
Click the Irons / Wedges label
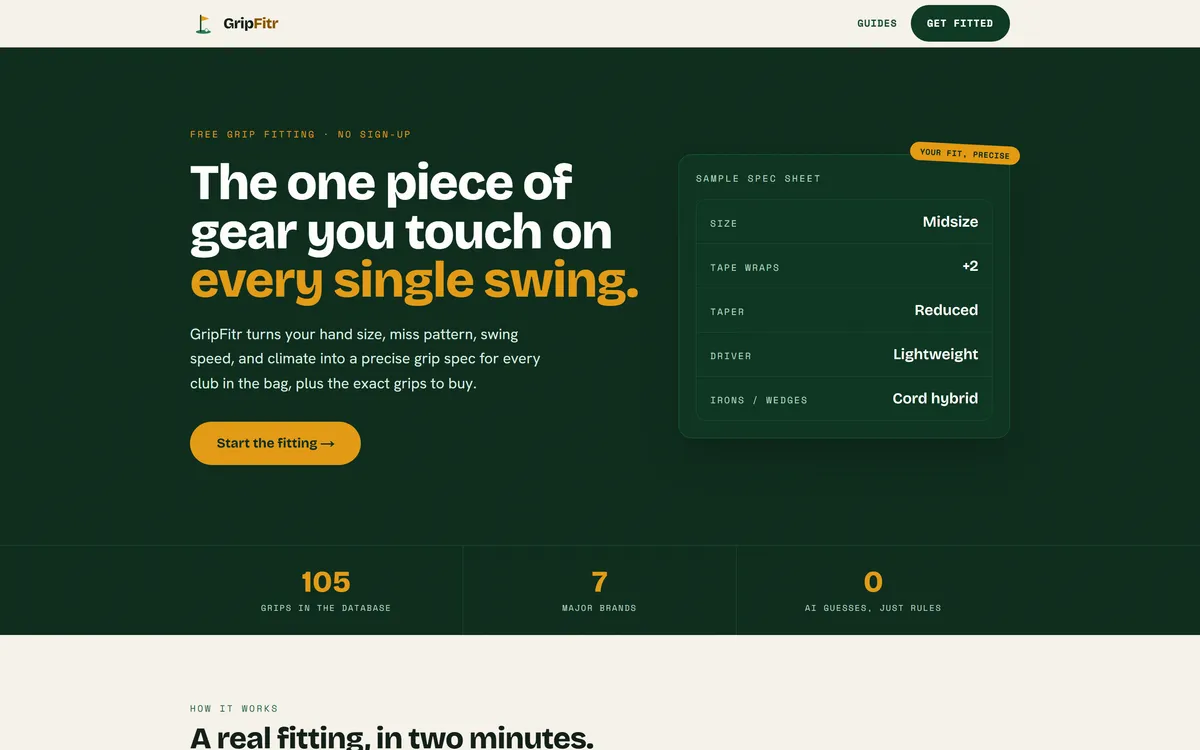tap(759, 399)
